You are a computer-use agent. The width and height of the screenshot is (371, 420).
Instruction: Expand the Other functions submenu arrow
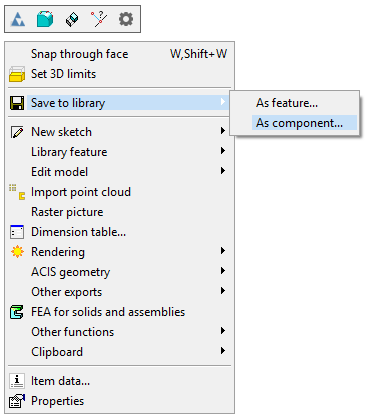coord(223,331)
